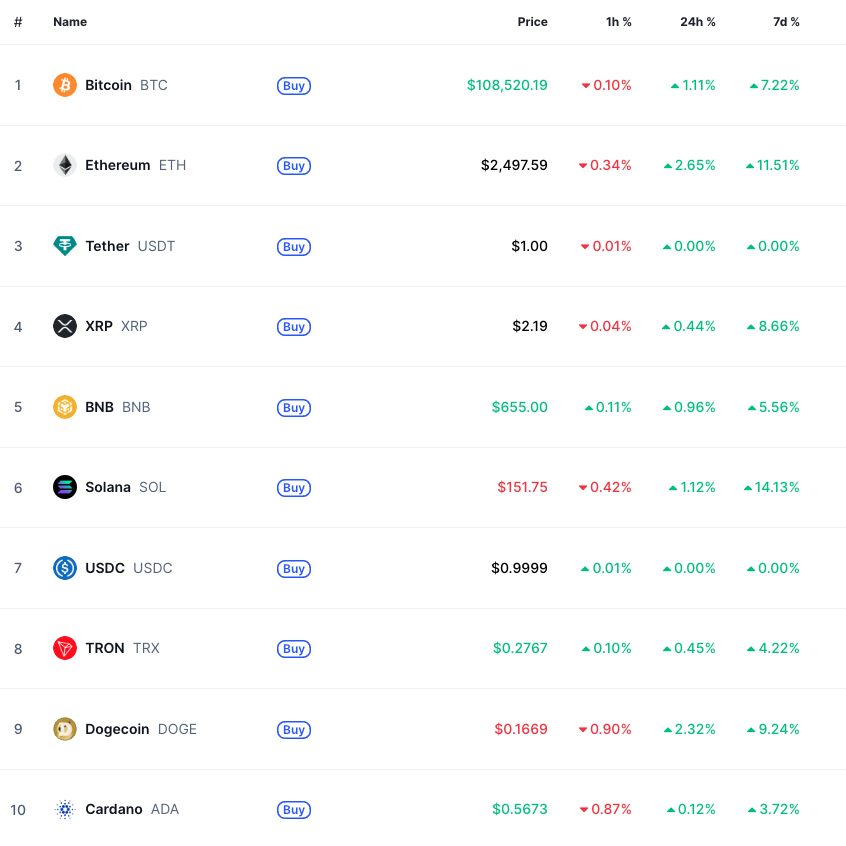Open the Cardano ADA name link

pos(132,809)
